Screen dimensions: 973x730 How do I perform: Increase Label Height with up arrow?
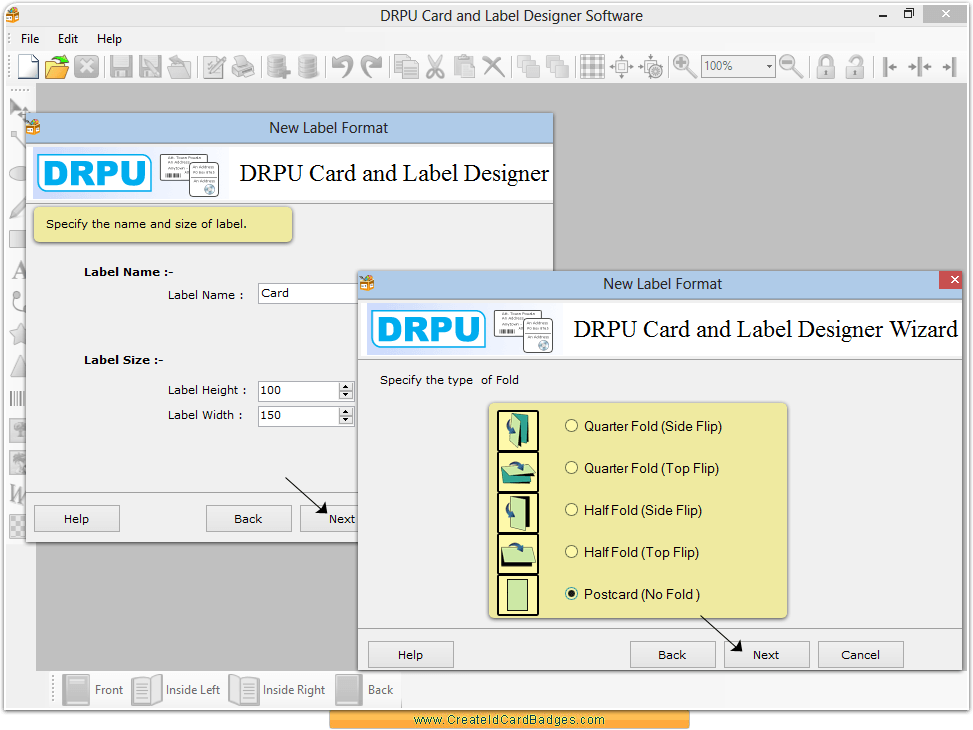point(346,387)
